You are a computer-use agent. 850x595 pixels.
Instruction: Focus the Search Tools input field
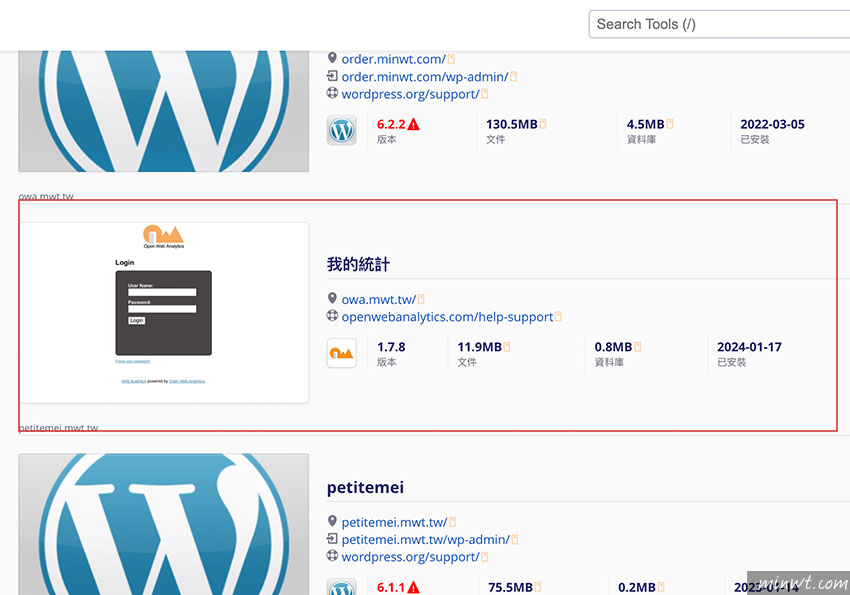pyautogui.click(x=719, y=24)
